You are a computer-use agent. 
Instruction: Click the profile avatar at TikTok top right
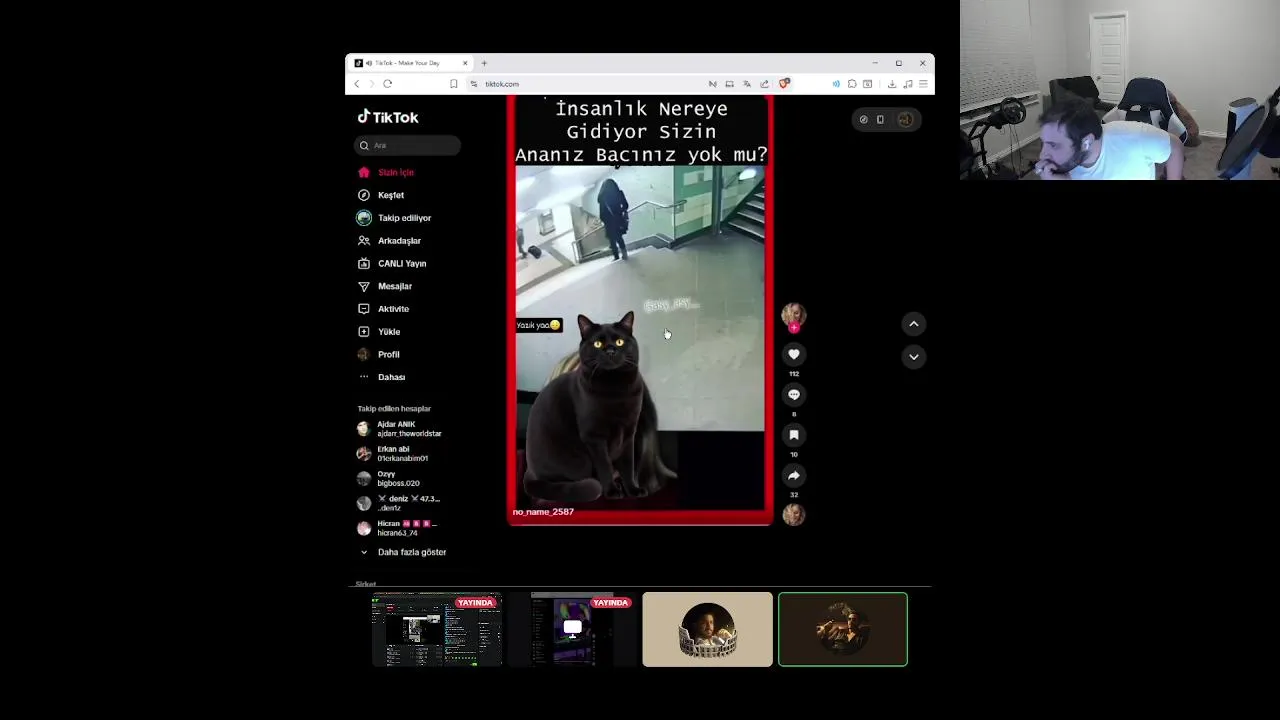pyautogui.click(x=905, y=120)
